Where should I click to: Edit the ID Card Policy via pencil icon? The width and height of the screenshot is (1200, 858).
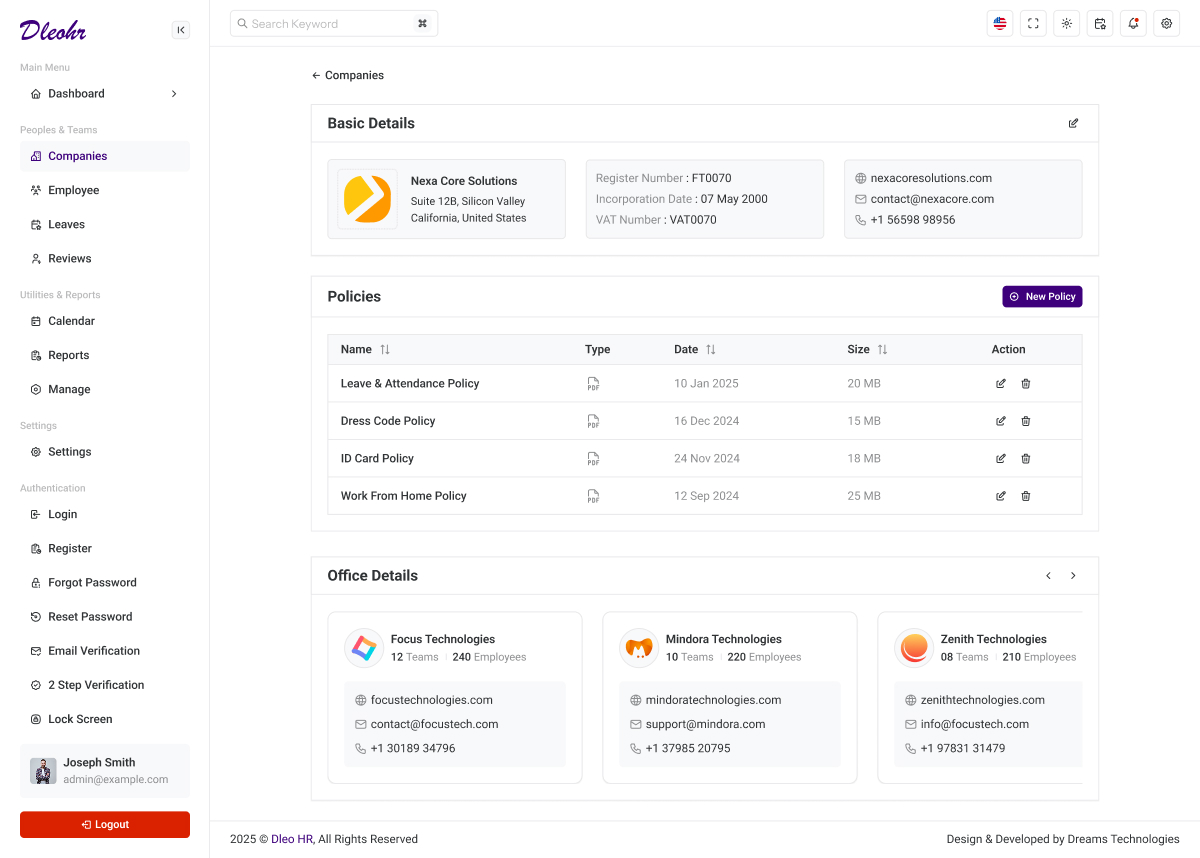pos(1000,458)
